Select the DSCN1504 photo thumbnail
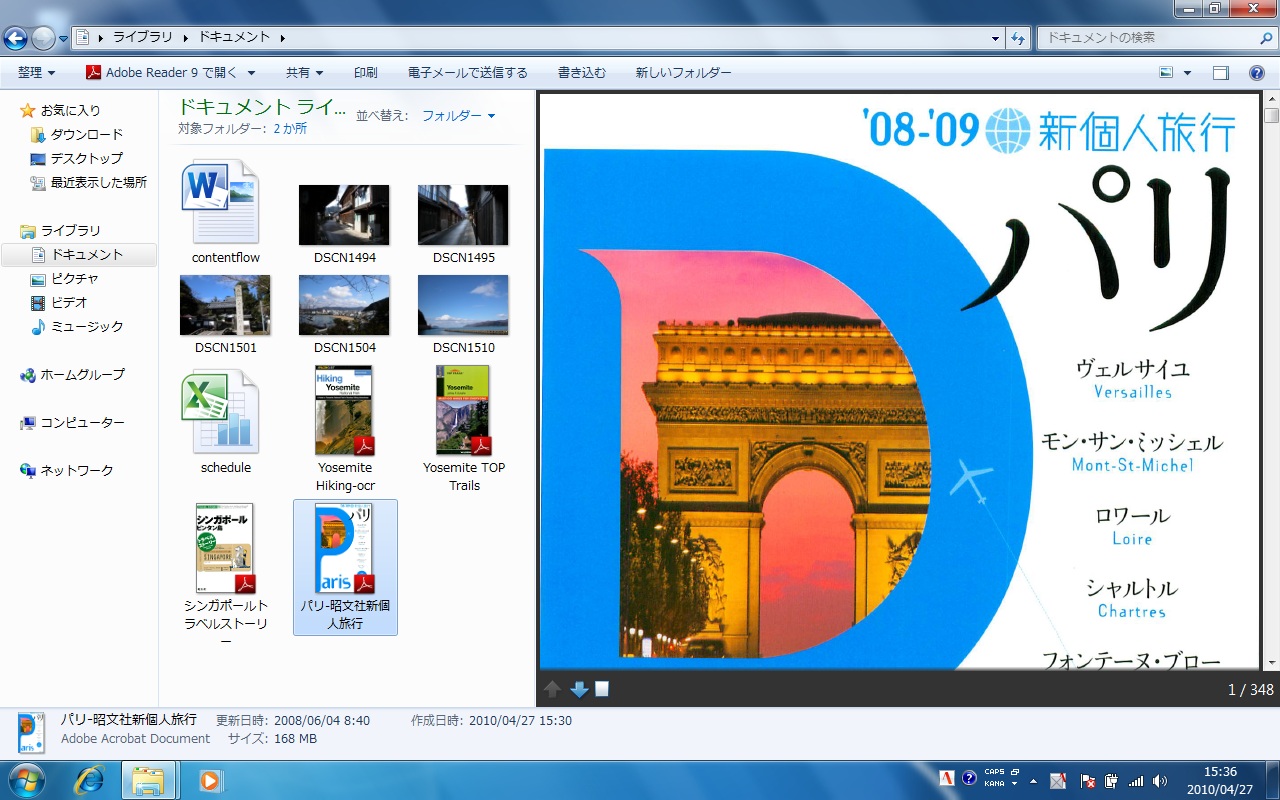 coord(344,305)
